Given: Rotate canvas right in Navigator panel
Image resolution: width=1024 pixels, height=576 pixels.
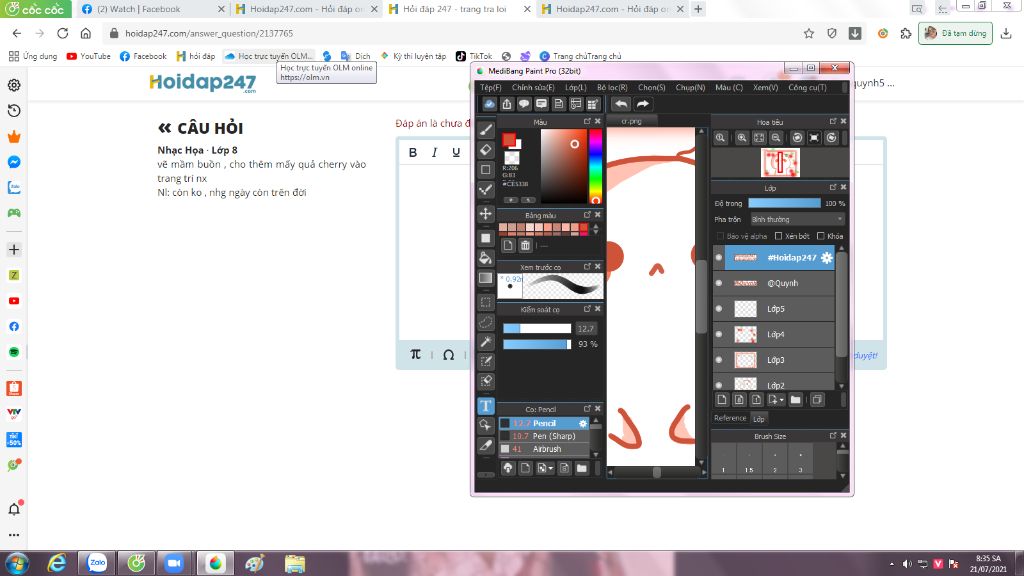Looking at the screenshot, I should (x=831, y=138).
